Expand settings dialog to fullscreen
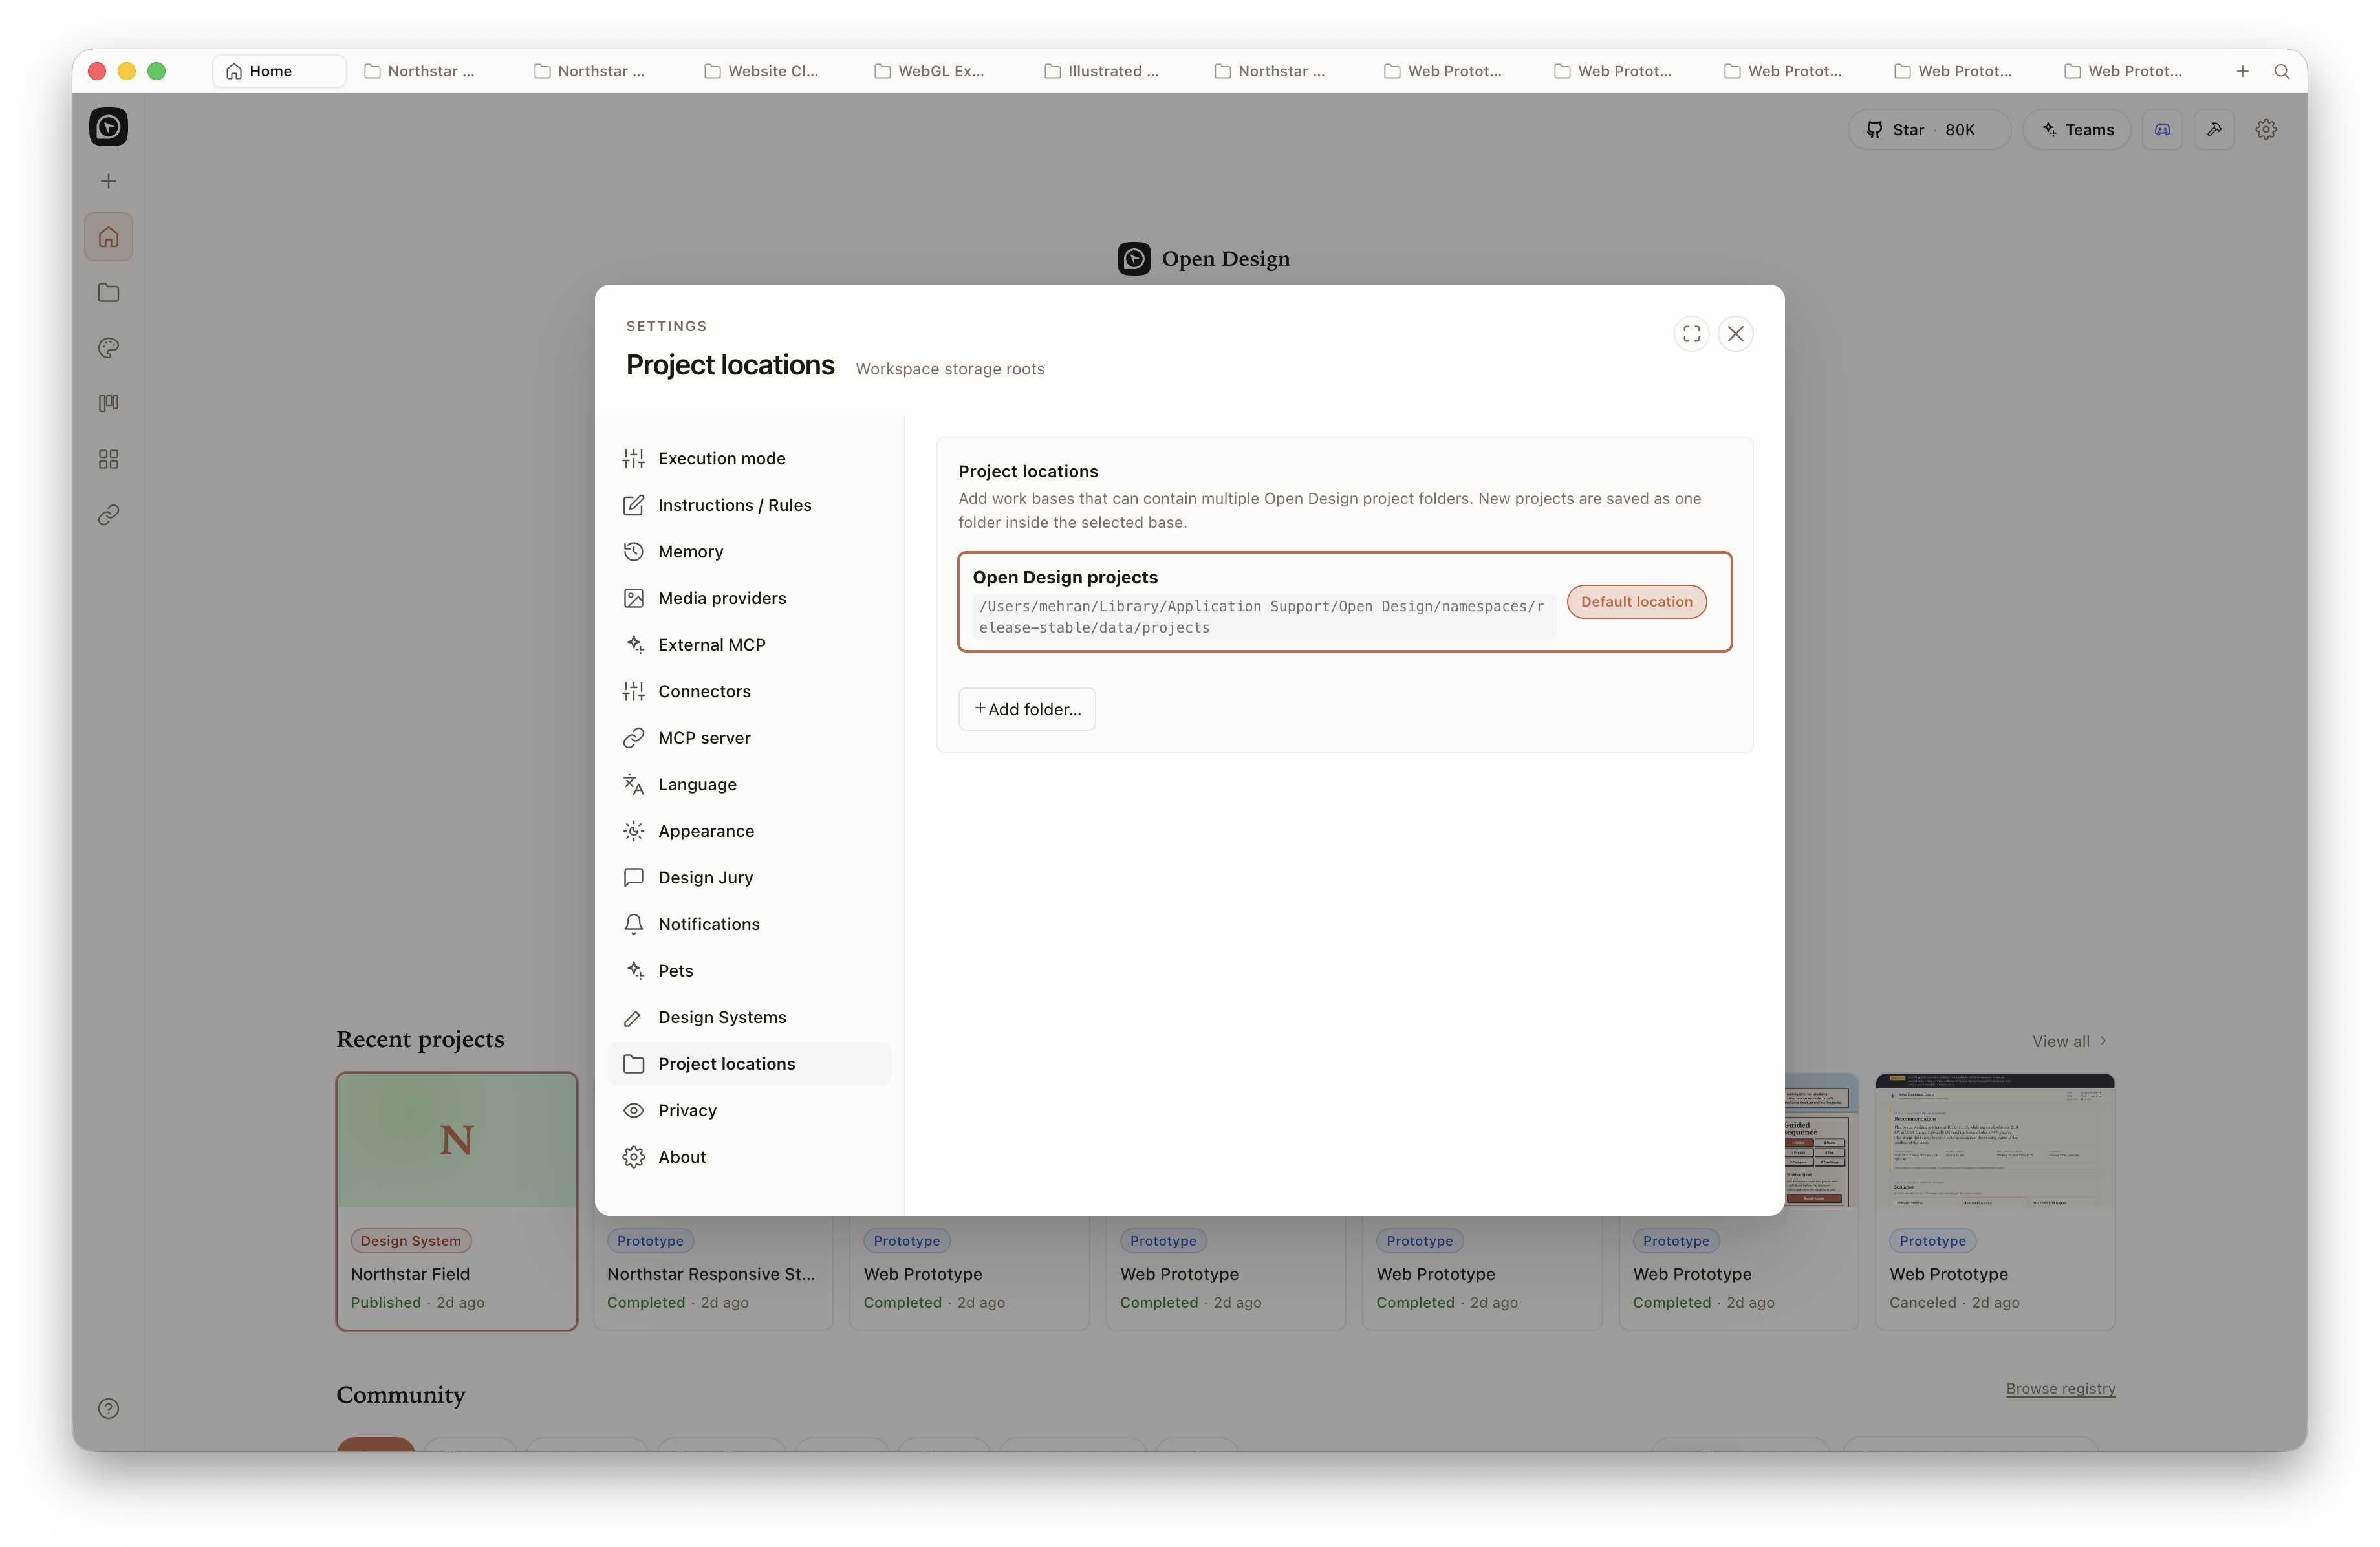 (1691, 334)
